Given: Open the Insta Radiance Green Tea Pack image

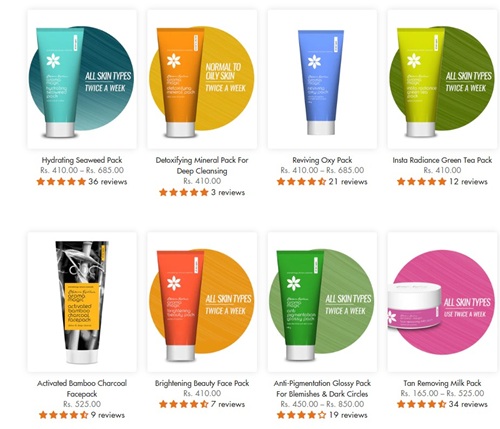Looking at the screenshot, I should click(442, 79).
